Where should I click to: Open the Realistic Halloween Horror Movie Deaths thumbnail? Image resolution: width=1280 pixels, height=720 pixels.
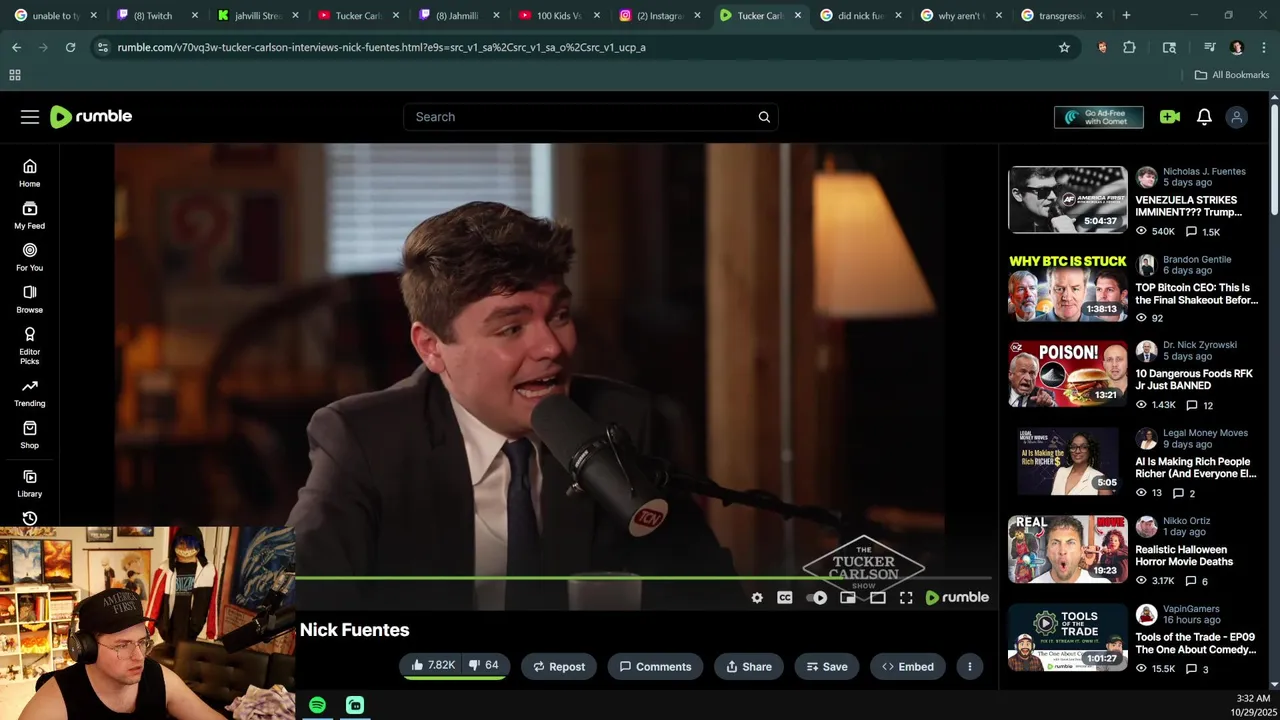click(1067, 549)
